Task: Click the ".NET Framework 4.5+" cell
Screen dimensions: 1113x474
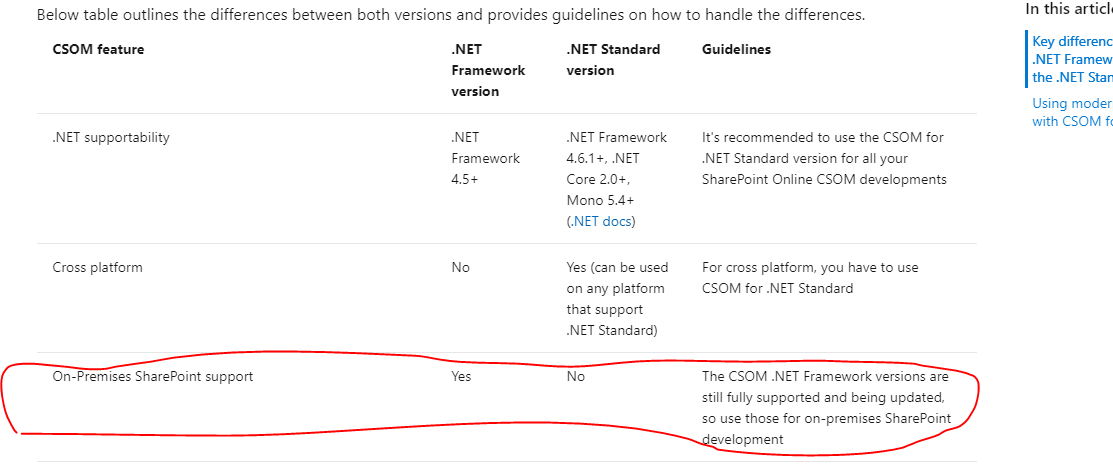Action: point(486,158)
